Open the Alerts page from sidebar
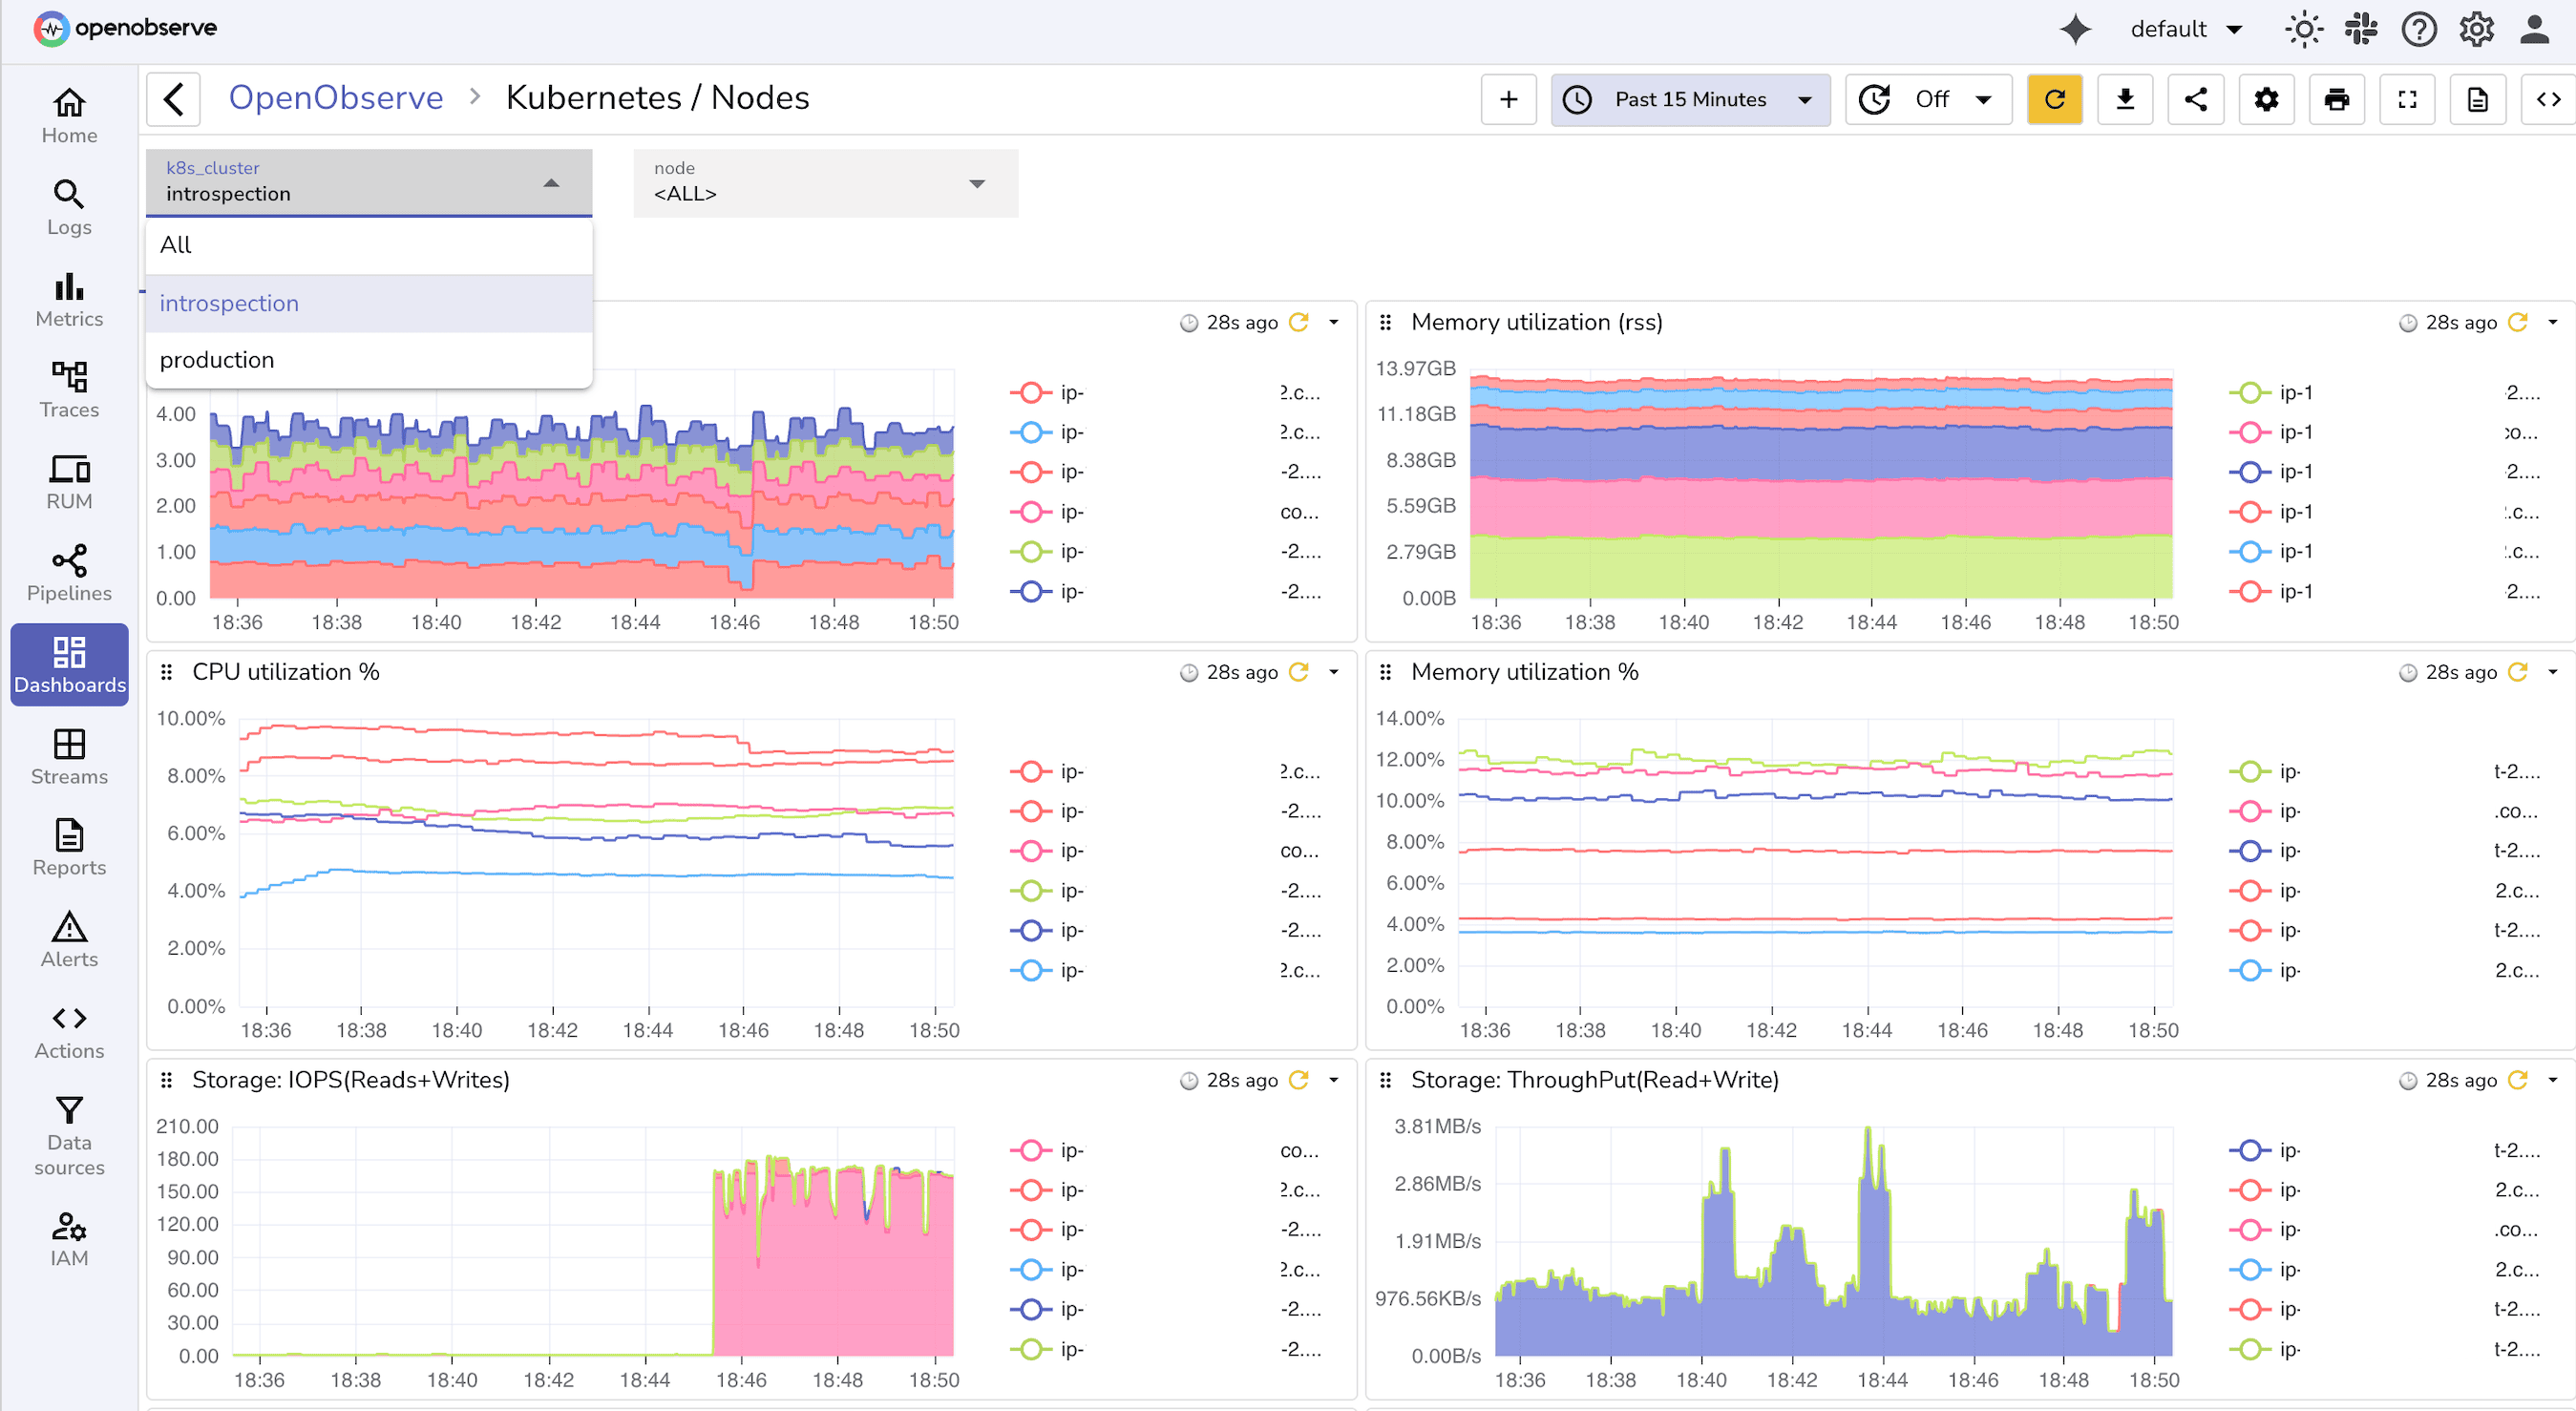The width and height of the screenshot is (2576, 1411). [68, 940]
